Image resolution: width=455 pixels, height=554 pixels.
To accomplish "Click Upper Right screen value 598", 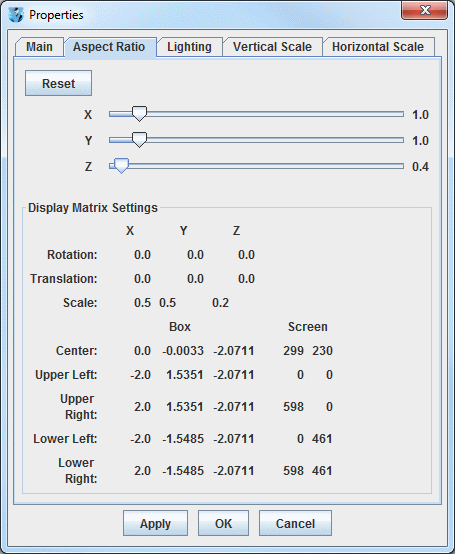I will click(293, 407).
